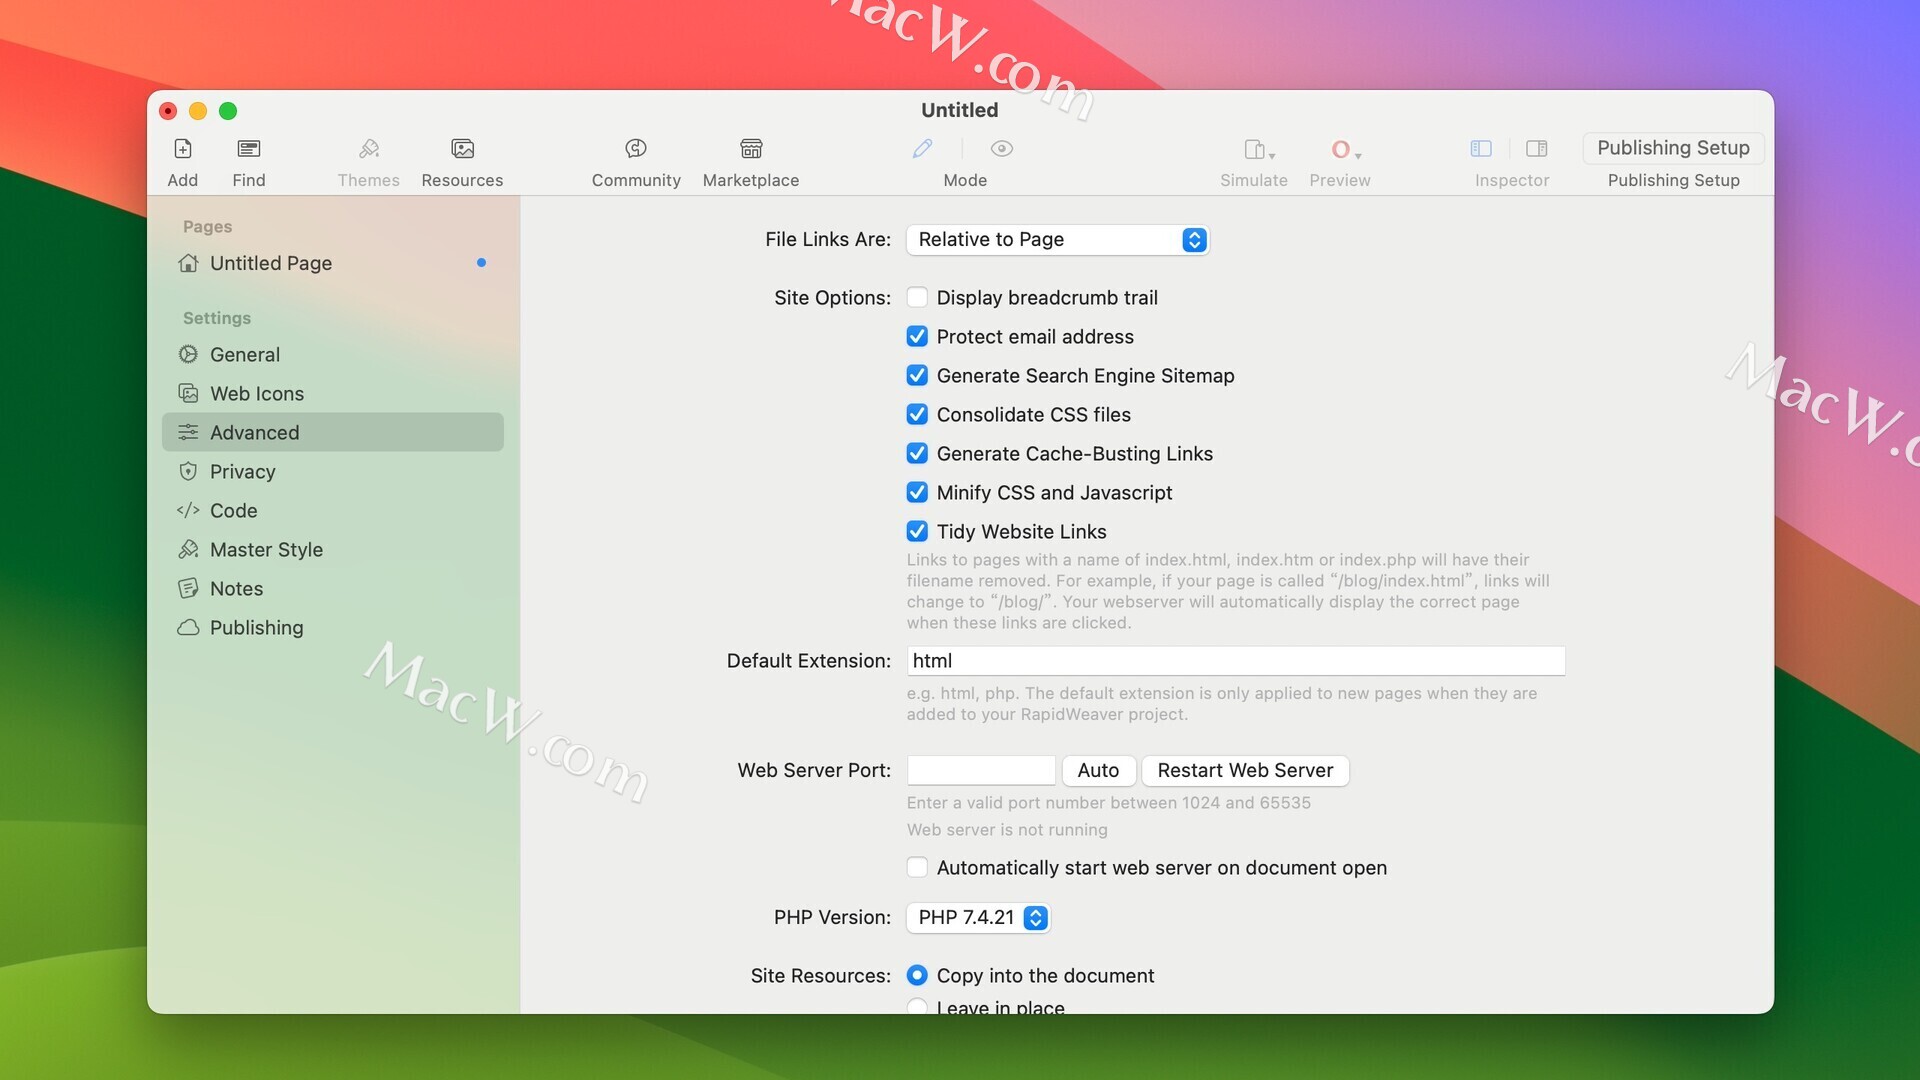Open Privacy settings section
The image size is (1920, 1080).
coord(333,471)
